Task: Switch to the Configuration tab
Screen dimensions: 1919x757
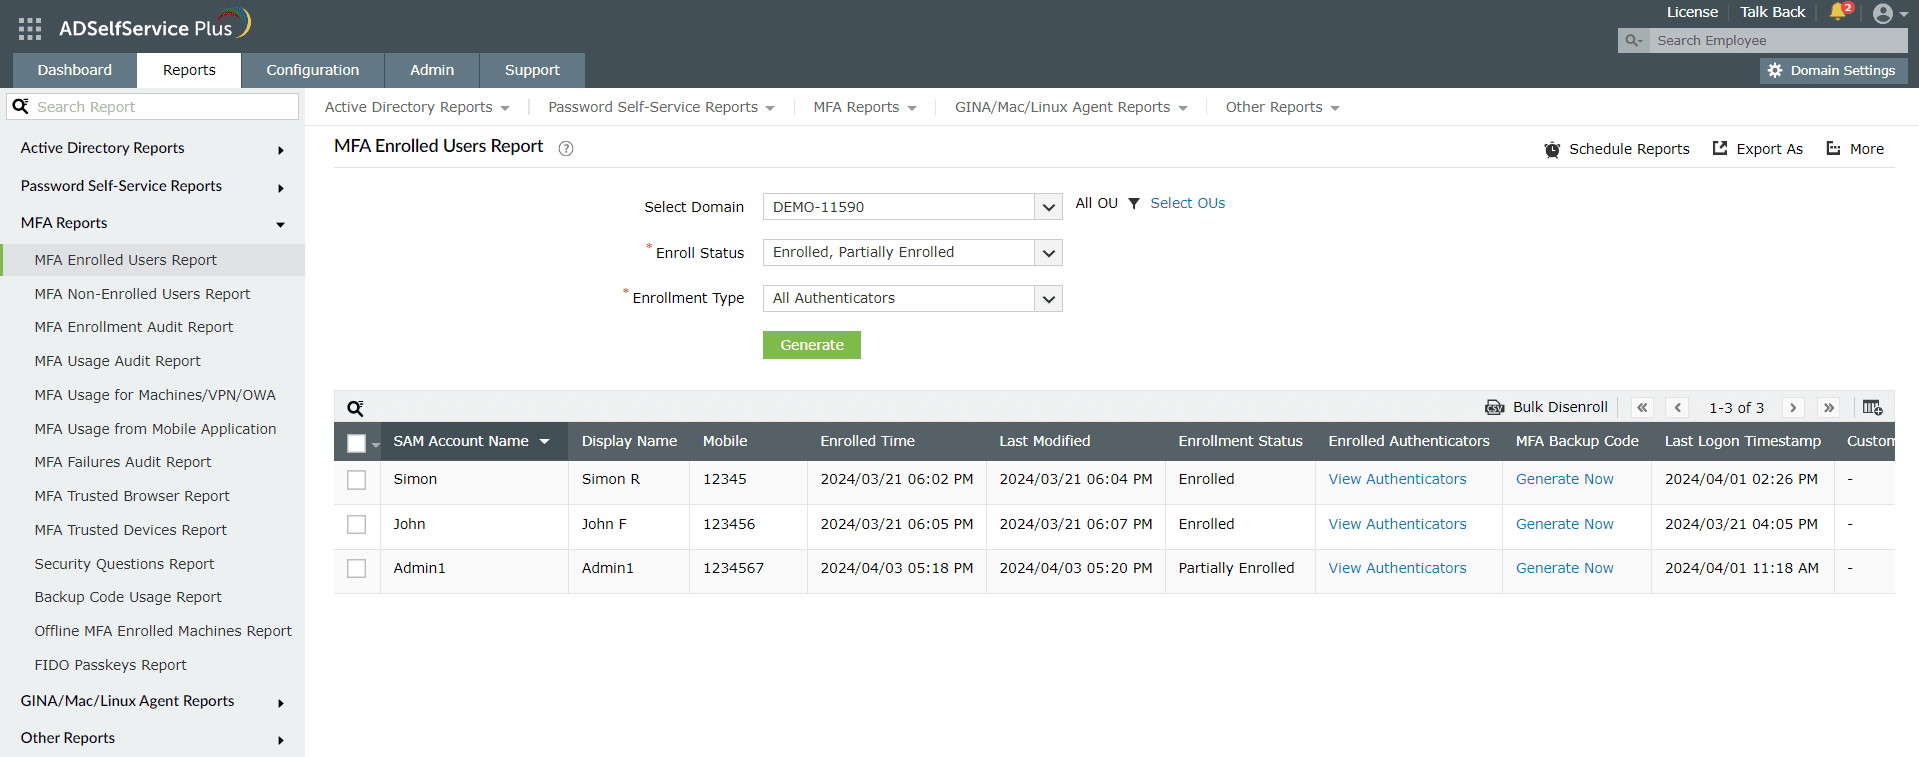Action: point(313,70)
